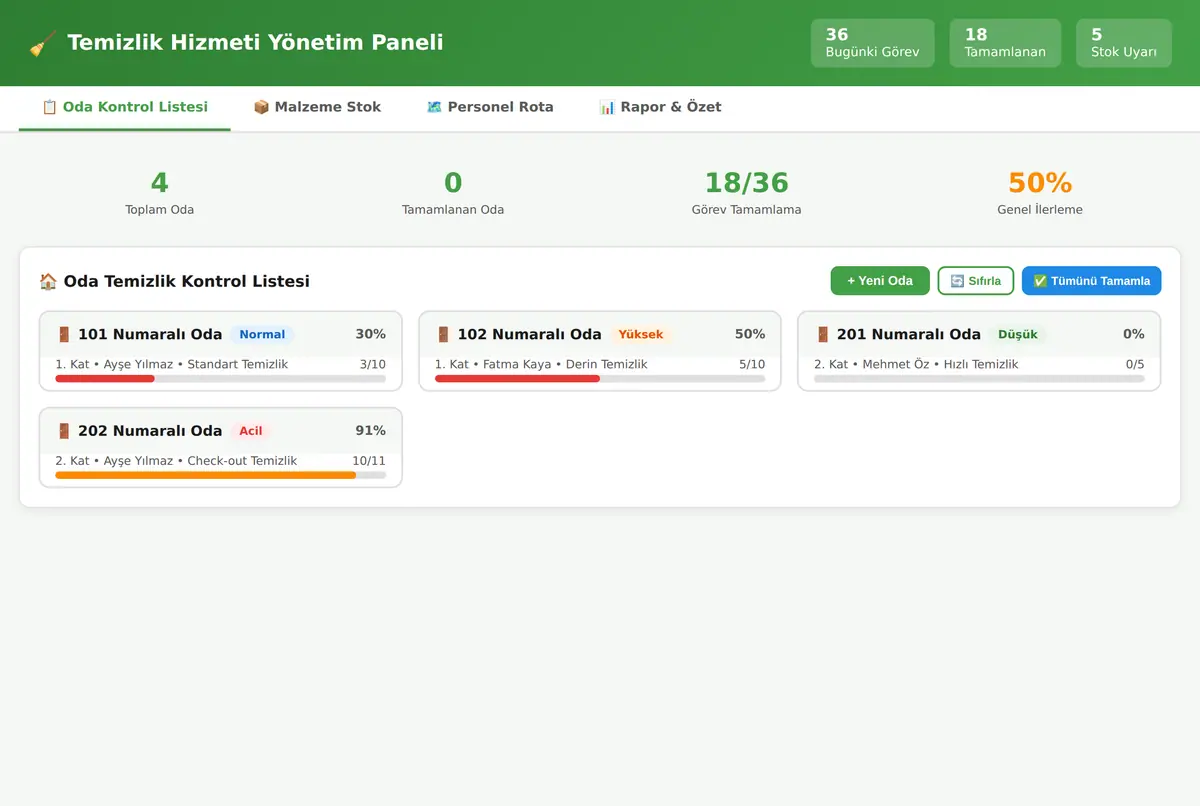Click the Bugünkü Görev stat box
The width and height of the screenshot is (1200, 806).
pos(872,43)
